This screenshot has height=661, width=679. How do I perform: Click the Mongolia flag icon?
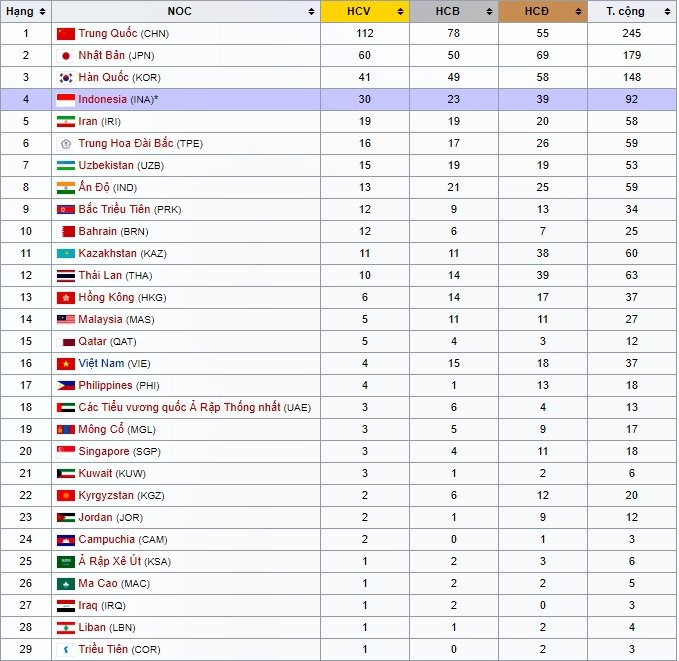coord(66,430)
